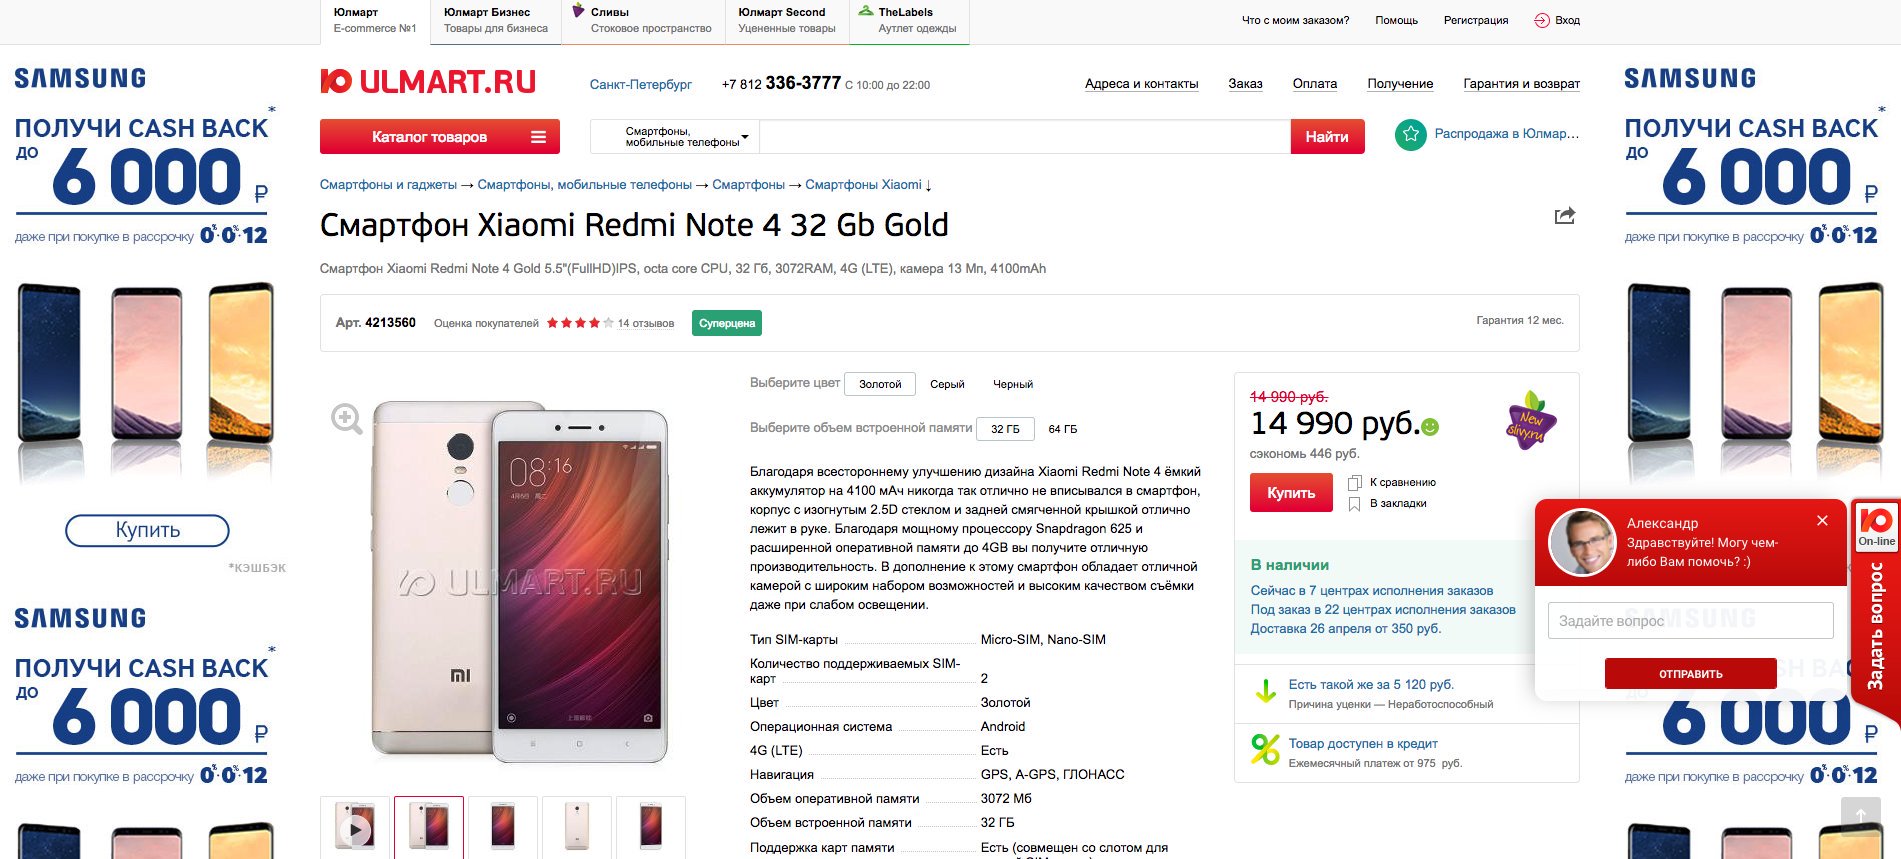Screen dimensions: 1901x859
Task: Click the scroll-to-top arrow button
Action: [x=1860, y=815]
